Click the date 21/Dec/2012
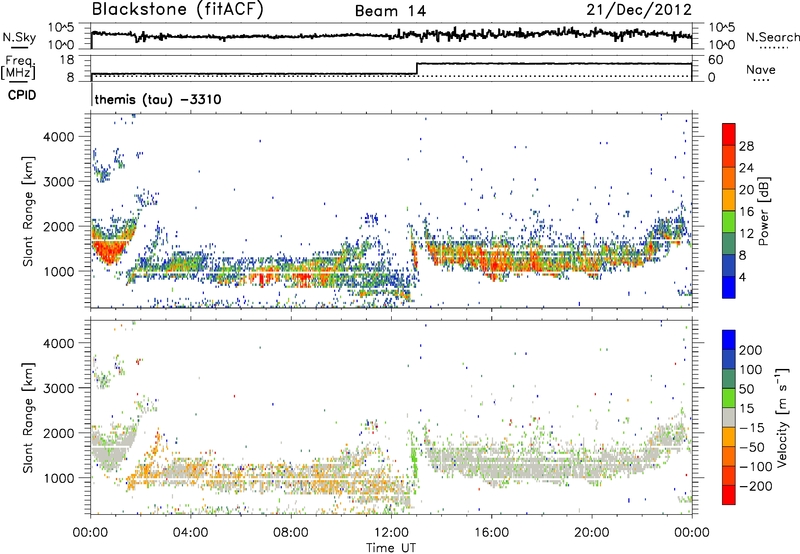Screen dimensions: 800x554 click(639, 9)
